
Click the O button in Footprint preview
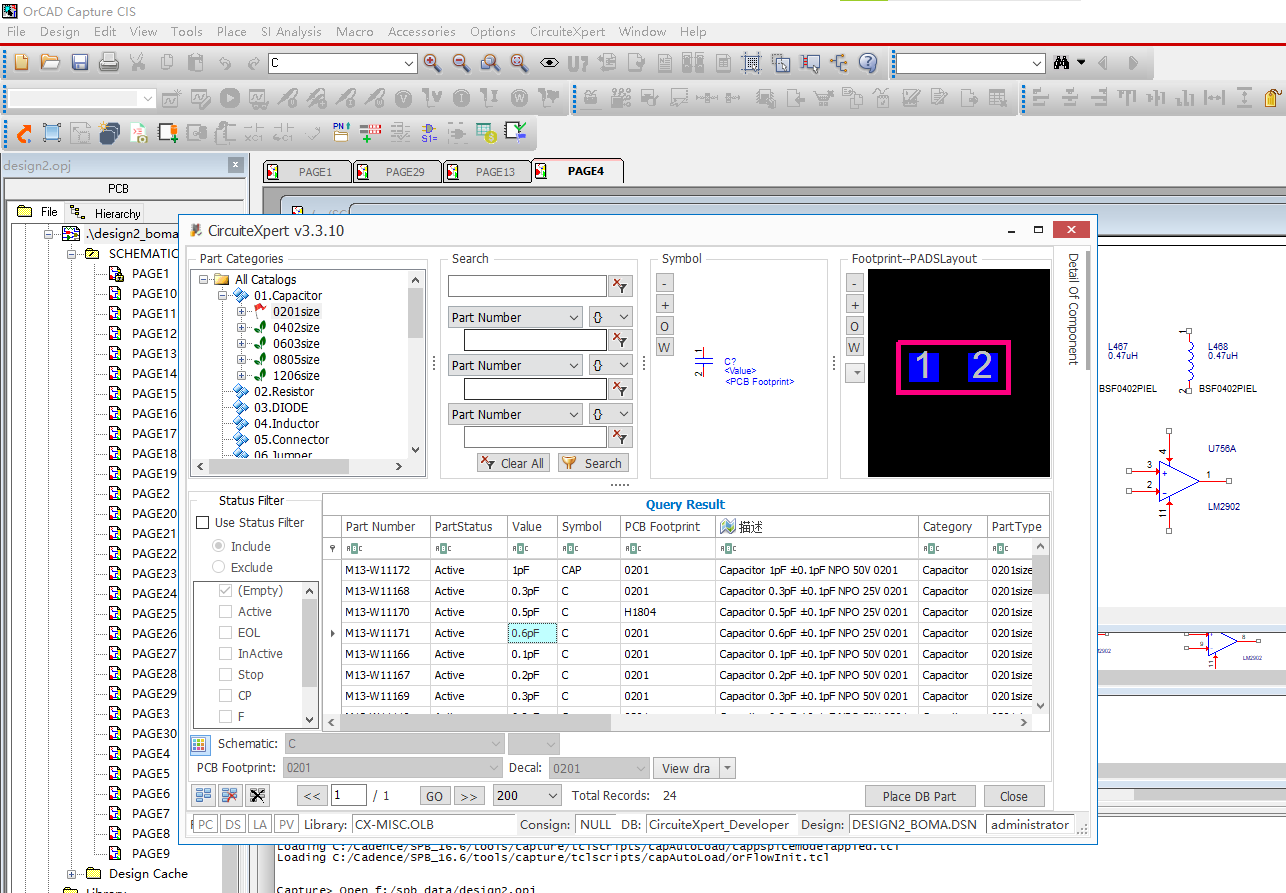pos(855,326)
